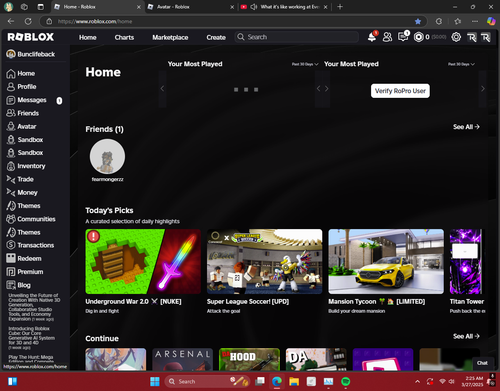This screenshot has height=391, width=500.
Task: Open friend fearmongerzz avatar
Action: tap(107, 157)
